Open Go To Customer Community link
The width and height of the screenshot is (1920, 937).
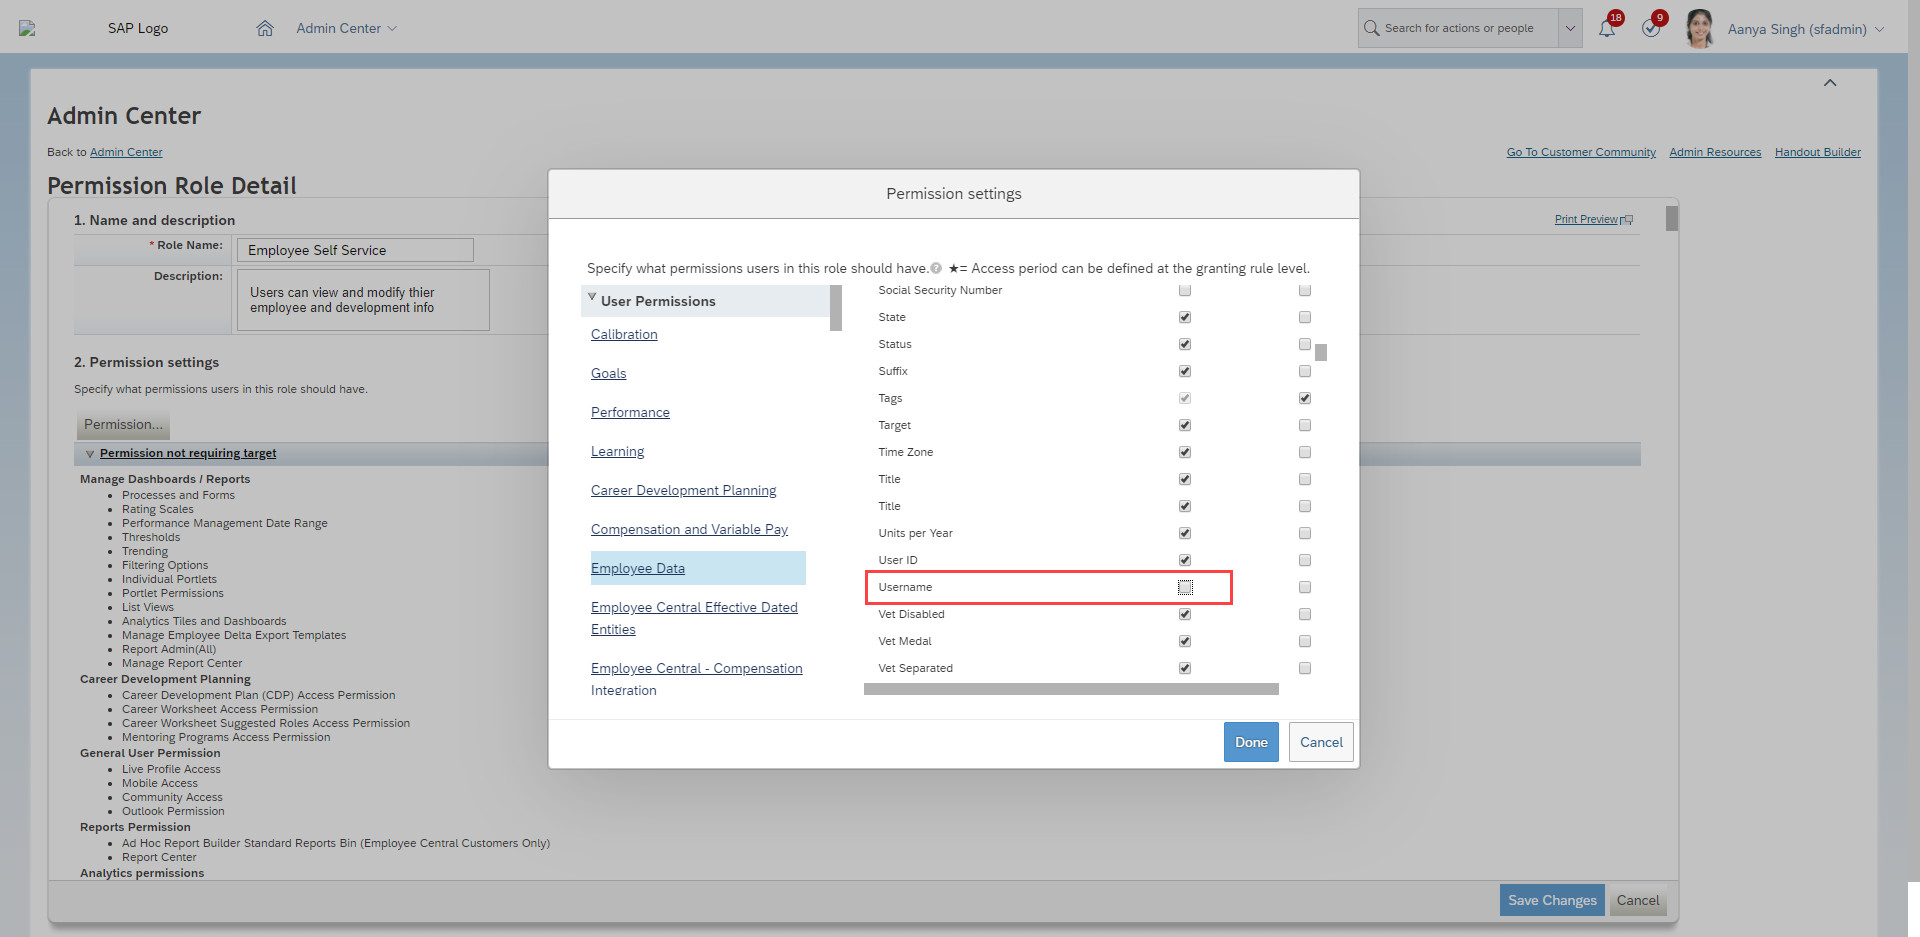coord(1581,152)
